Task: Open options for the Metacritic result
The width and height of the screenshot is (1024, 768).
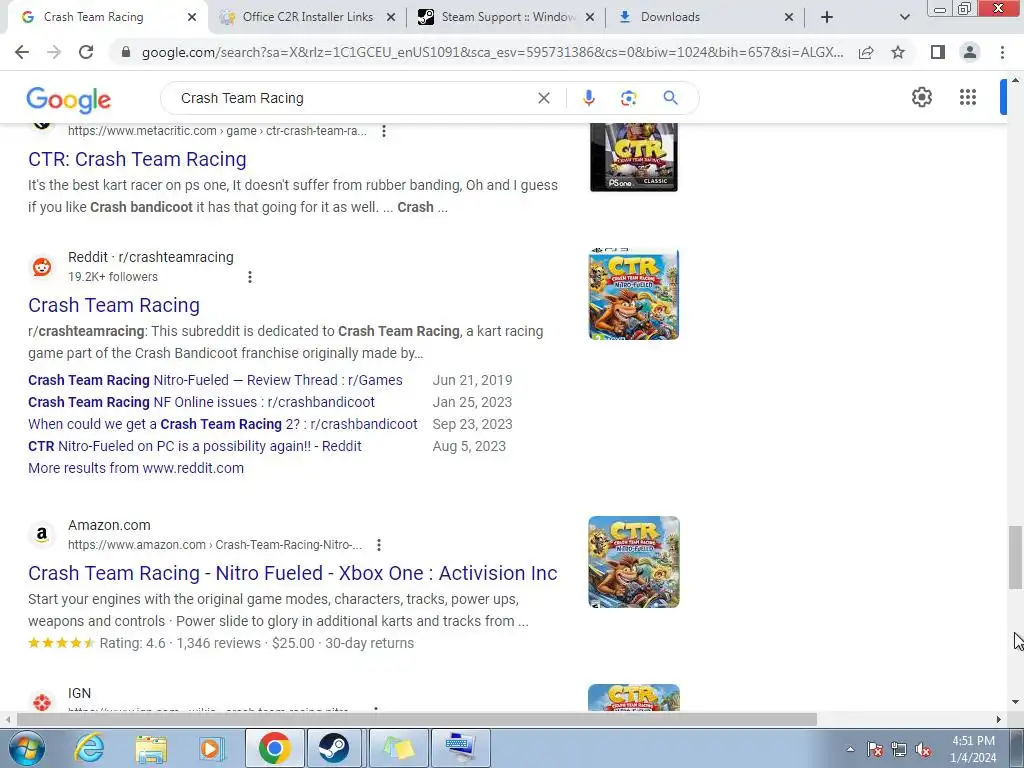Action: coord(384,131)
